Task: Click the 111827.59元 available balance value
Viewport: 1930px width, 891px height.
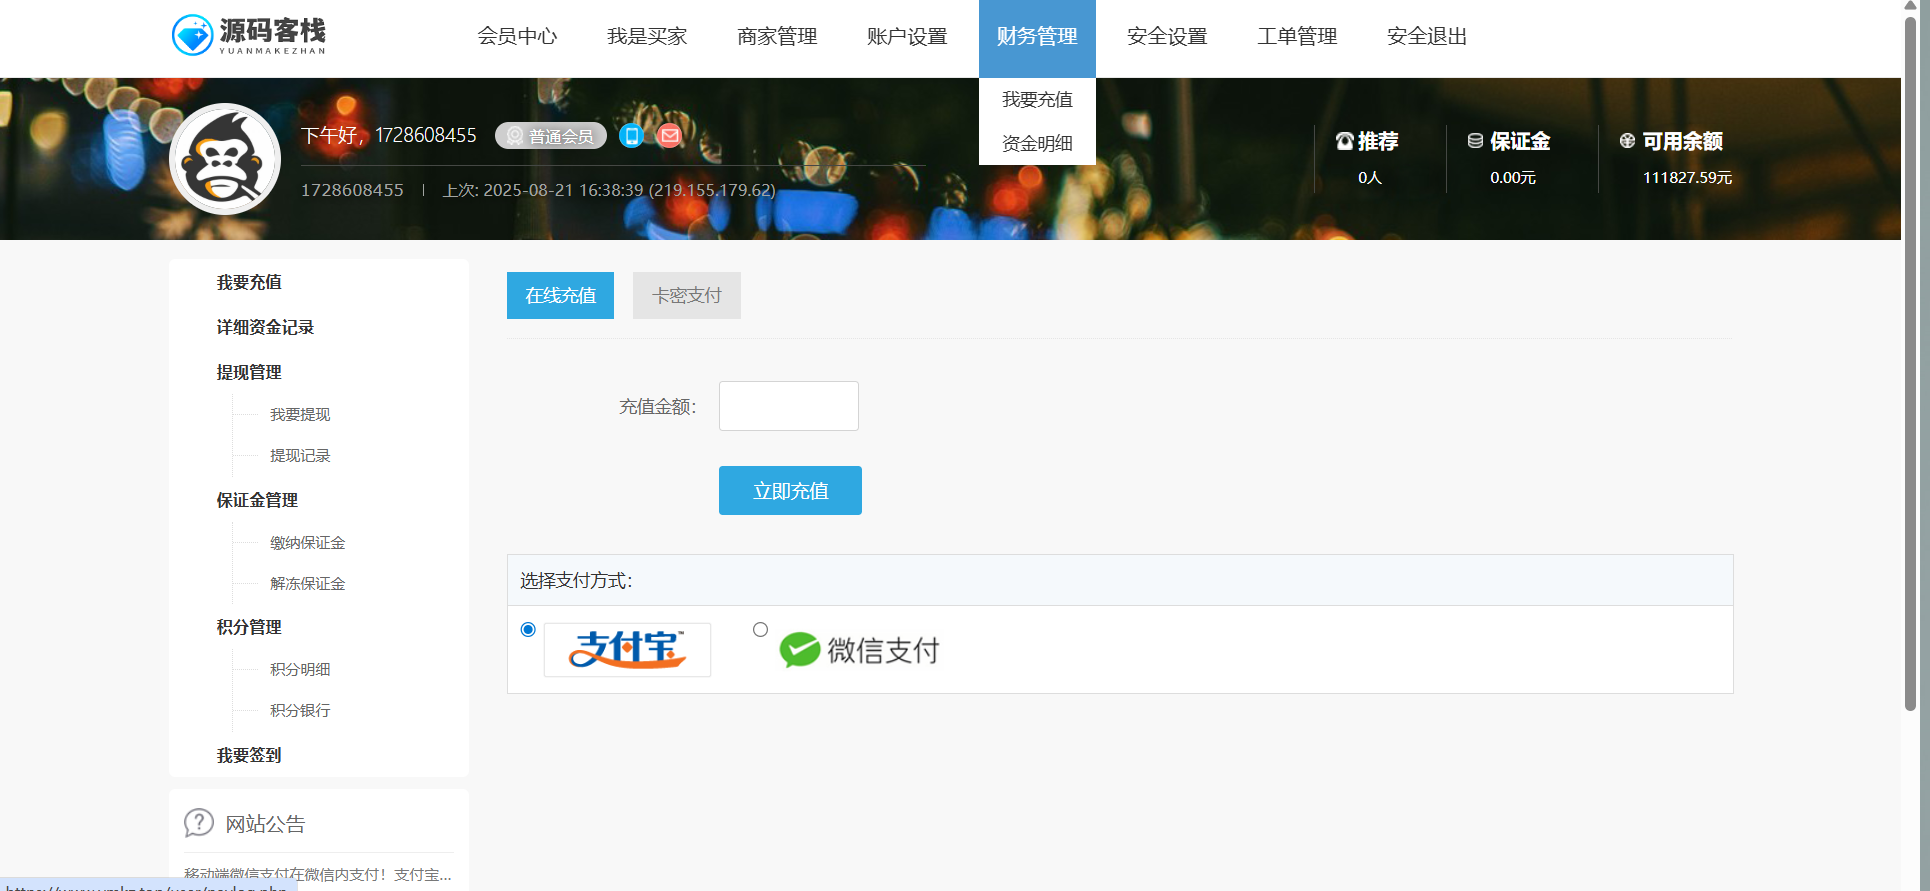Action: click(x=1687, y=177)
